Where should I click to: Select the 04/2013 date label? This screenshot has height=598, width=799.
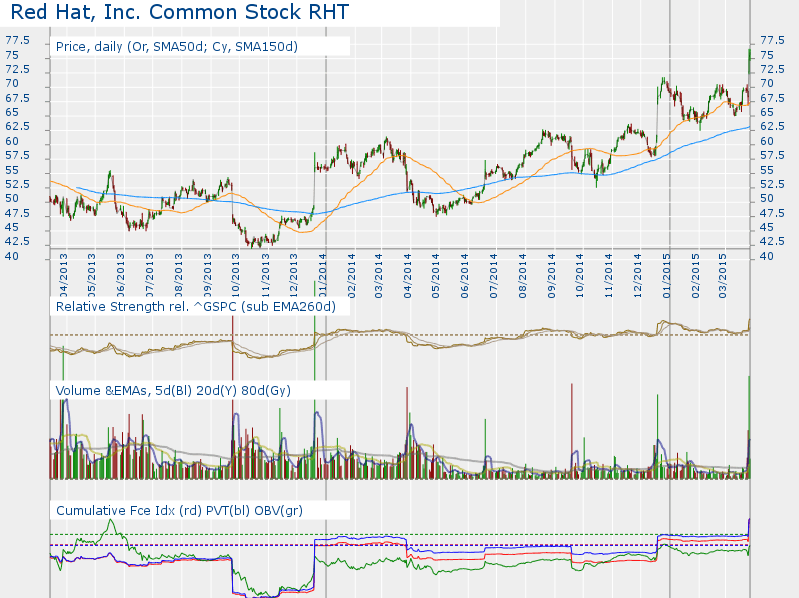point(63,273)
